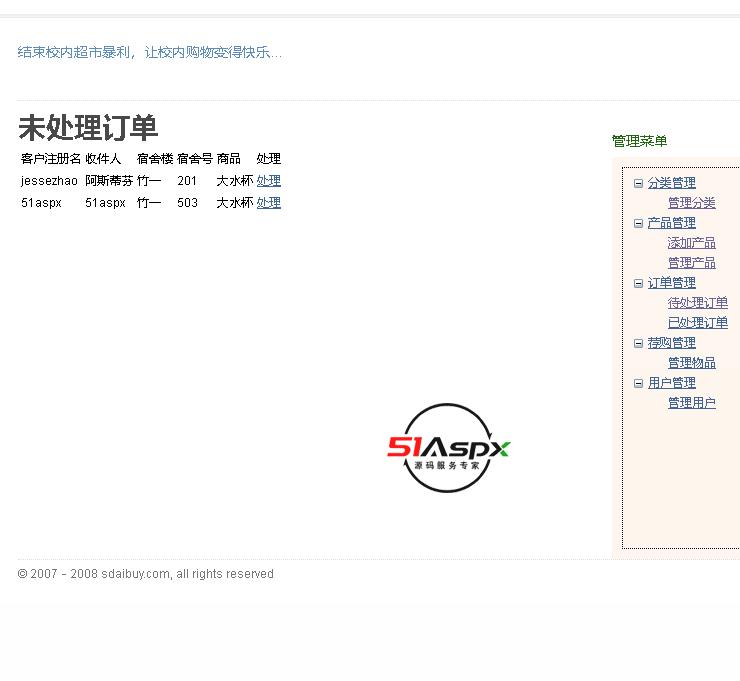Image resolution: width=740 pixels, height=681 pixels.
Task: Open the 管理物品 link
Action: (x=691, y=363)
